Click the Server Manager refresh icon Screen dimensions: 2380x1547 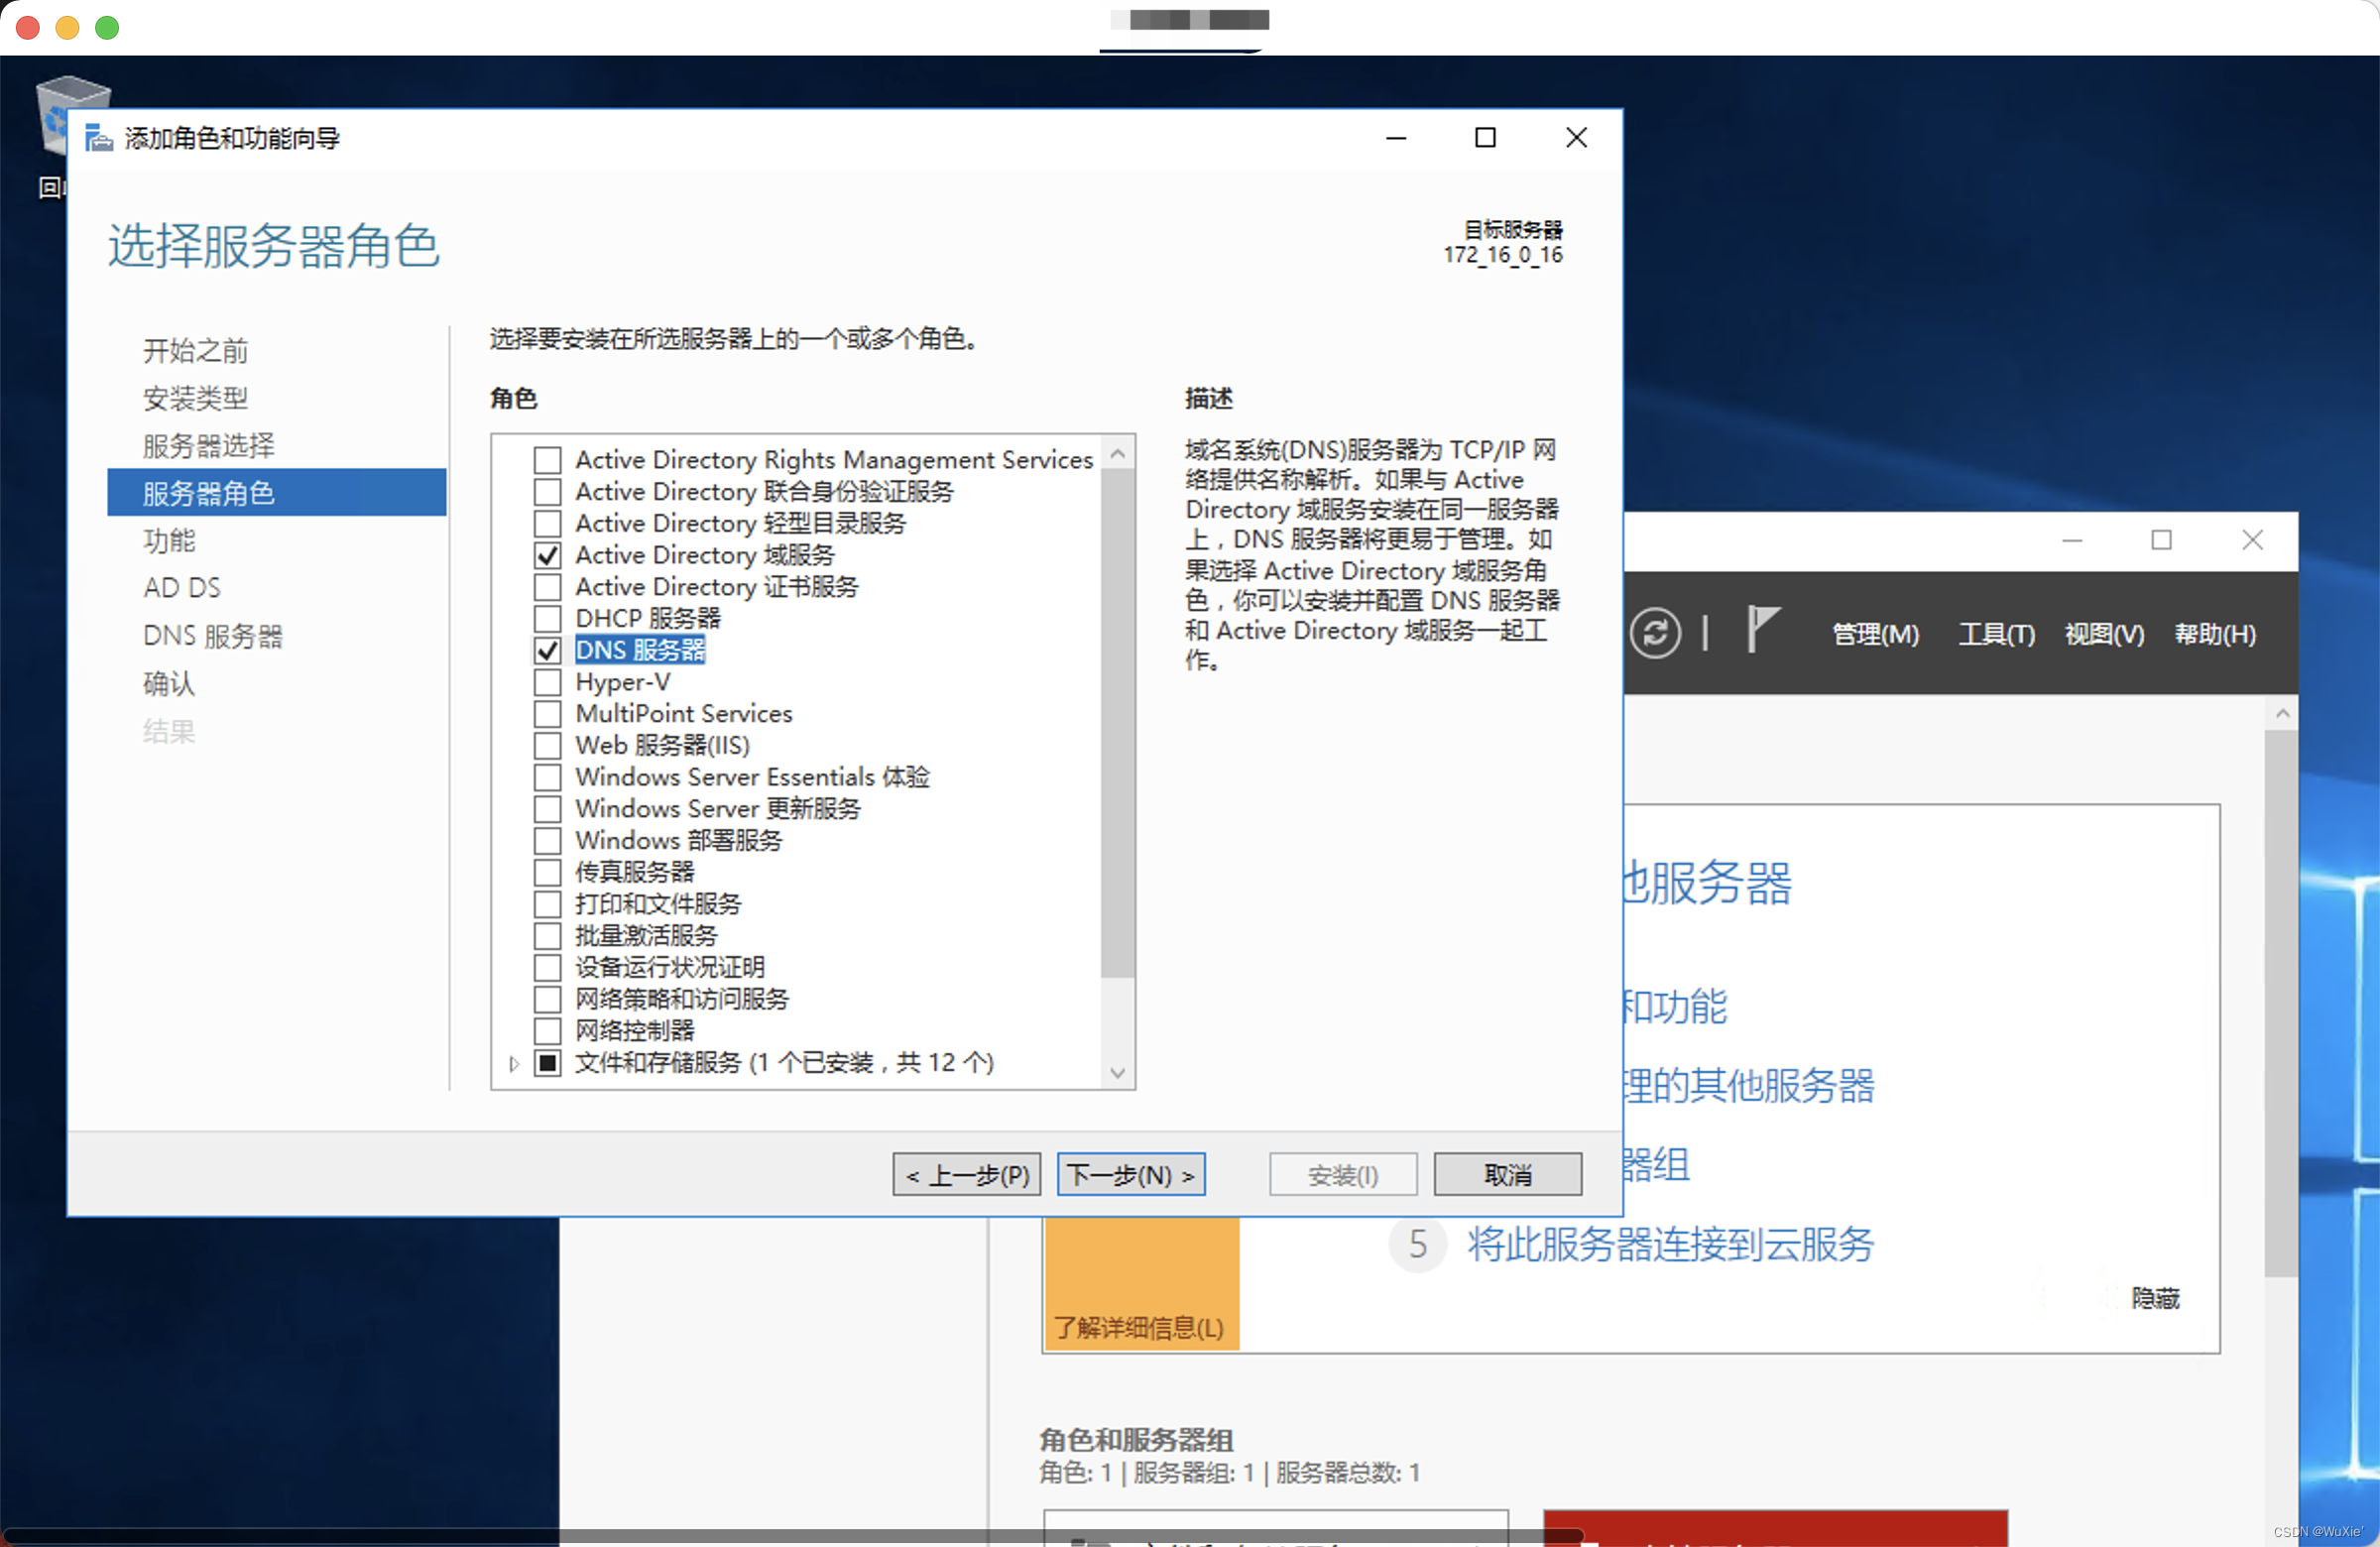(1655, 633)
